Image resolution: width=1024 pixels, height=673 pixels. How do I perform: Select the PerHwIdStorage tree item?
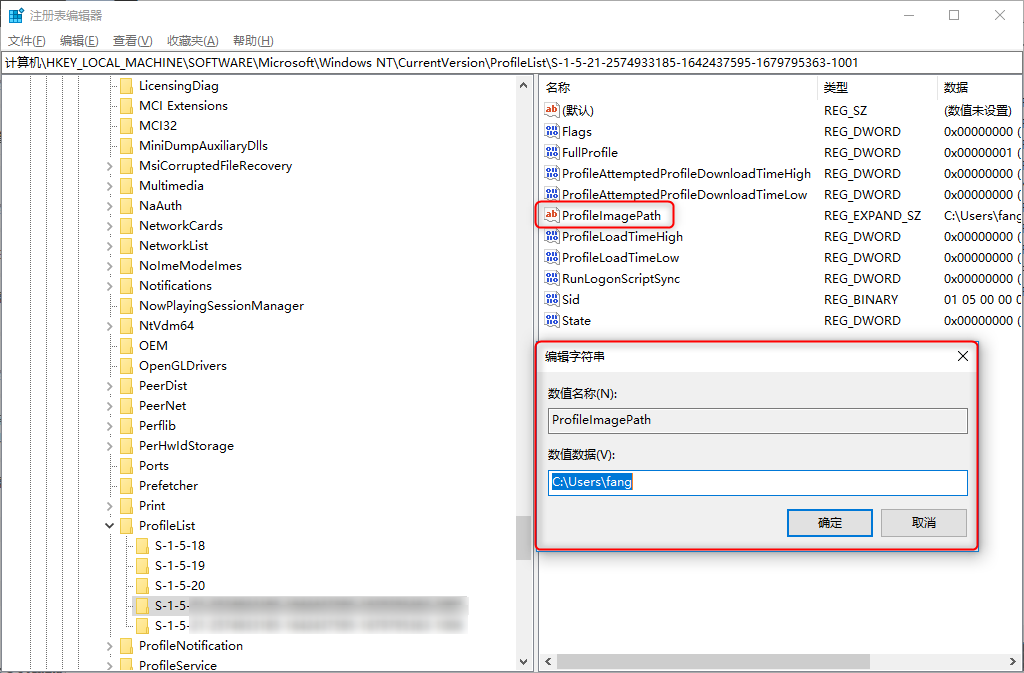point(186,446)
